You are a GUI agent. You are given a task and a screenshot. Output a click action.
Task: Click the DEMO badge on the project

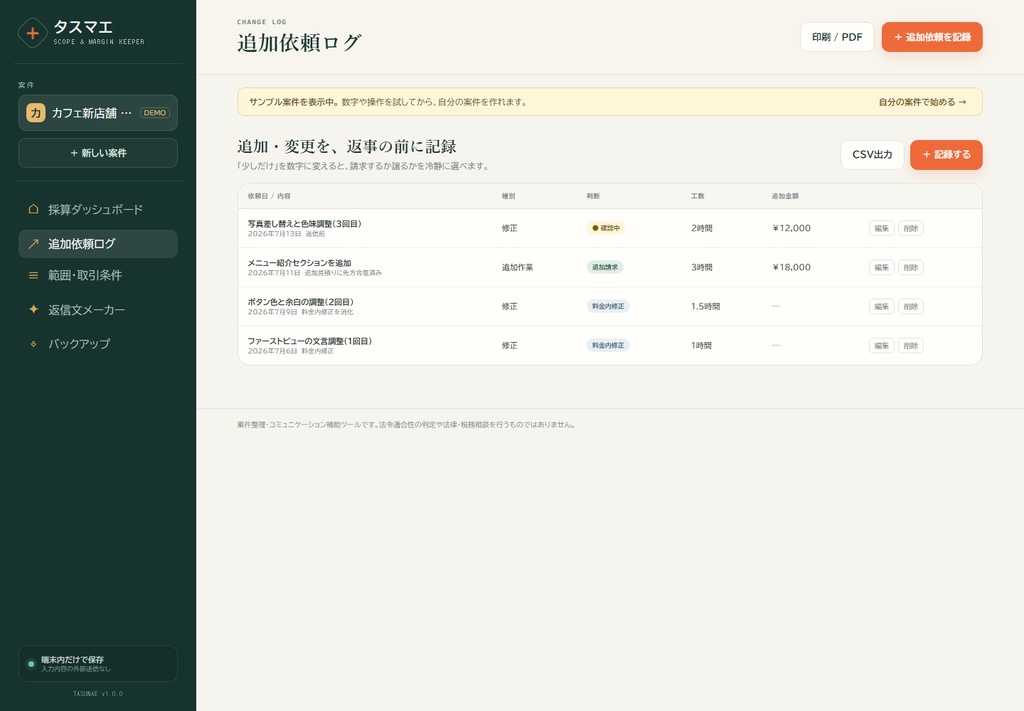[x=155, y=113]
